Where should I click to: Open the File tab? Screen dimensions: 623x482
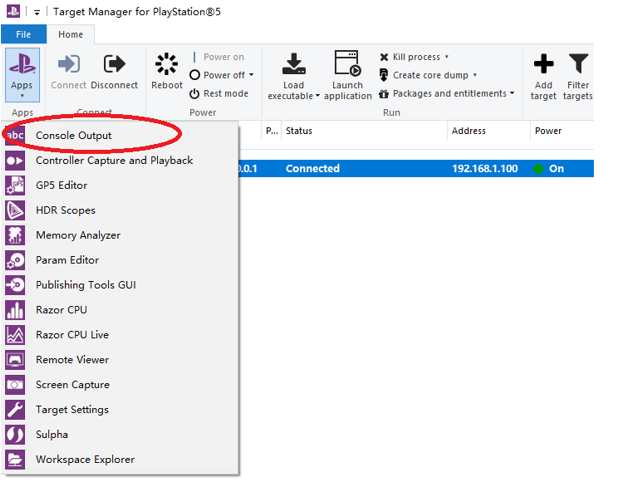(23, 34)
